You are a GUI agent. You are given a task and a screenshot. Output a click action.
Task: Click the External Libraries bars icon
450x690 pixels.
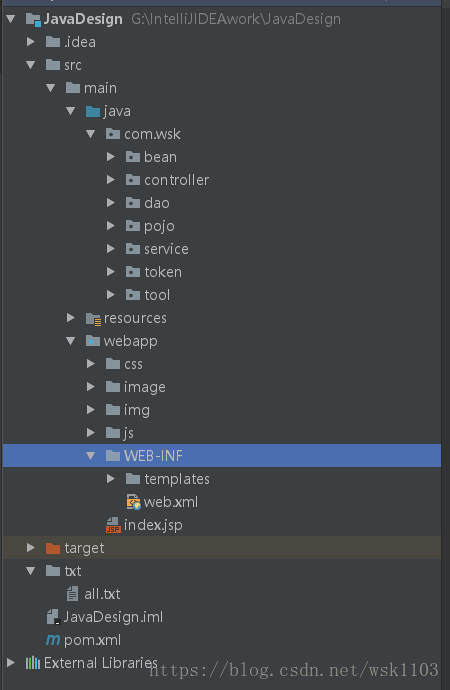(x=33, y=663)
